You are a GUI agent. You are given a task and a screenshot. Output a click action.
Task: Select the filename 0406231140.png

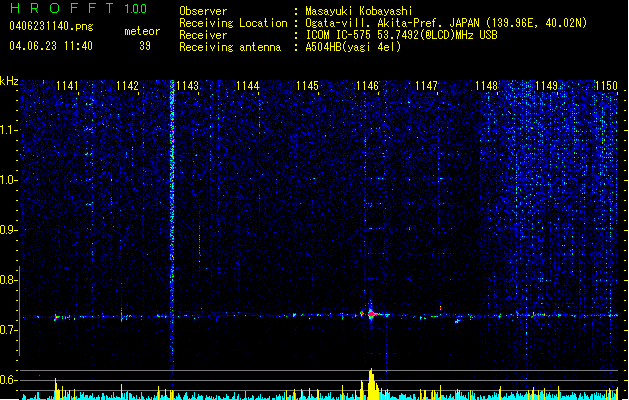click(51, 26)
